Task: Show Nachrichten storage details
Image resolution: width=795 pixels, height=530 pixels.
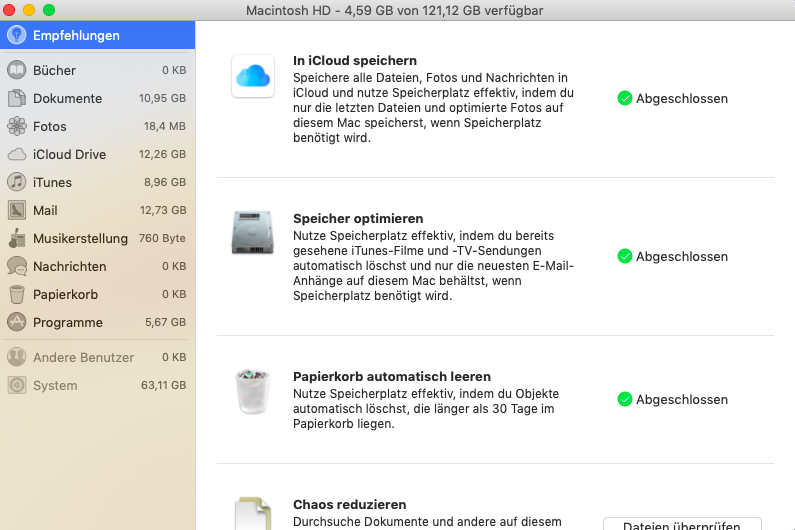Action: [x=69, y=267]
